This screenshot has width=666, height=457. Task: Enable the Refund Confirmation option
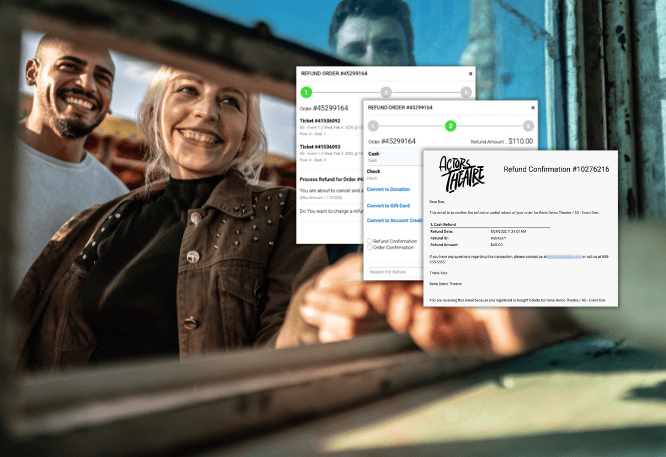click(370, 241)
